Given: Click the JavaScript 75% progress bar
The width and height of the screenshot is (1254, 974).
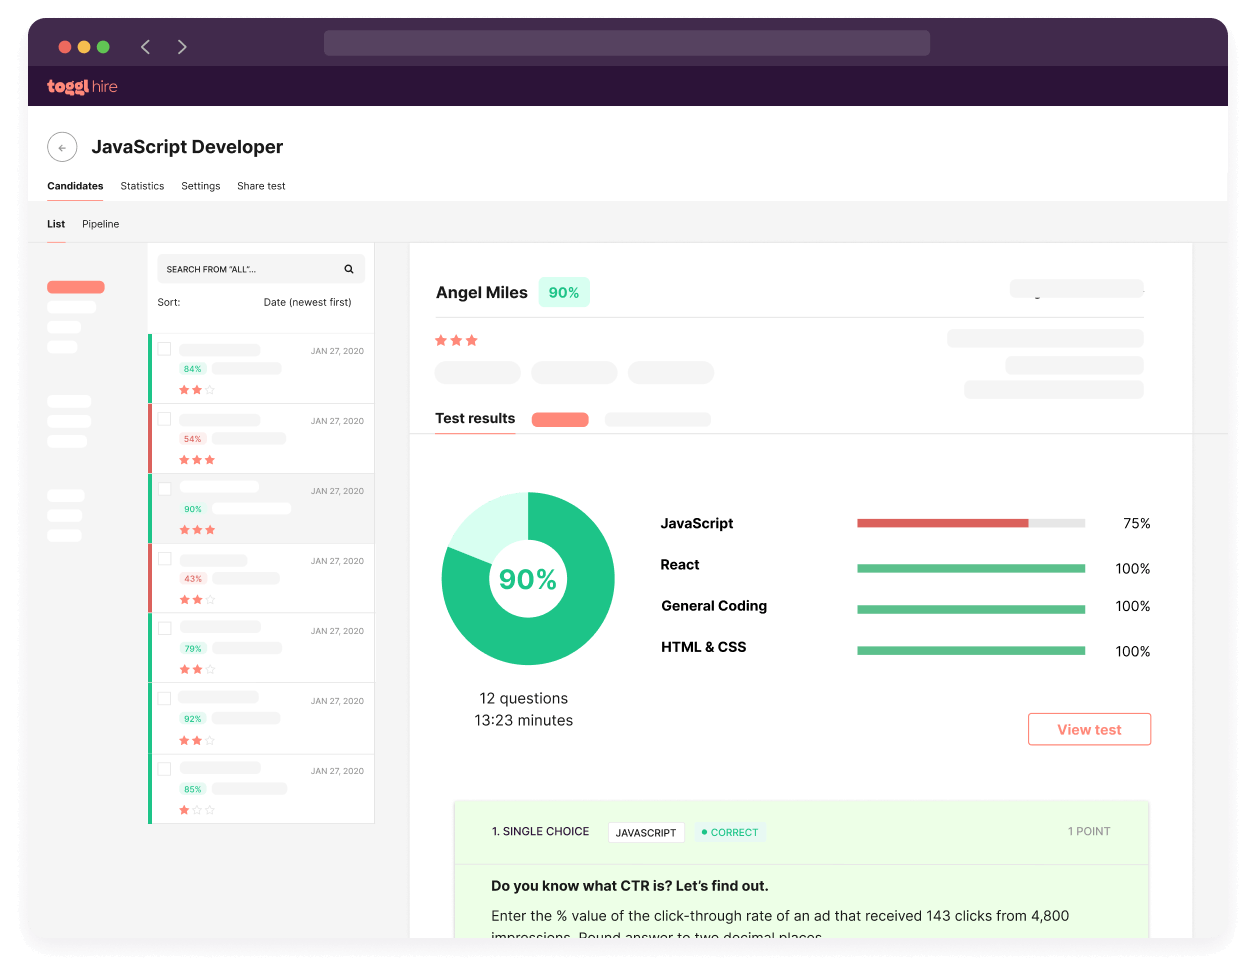Looking at the screenshot, I should [971, 523].
